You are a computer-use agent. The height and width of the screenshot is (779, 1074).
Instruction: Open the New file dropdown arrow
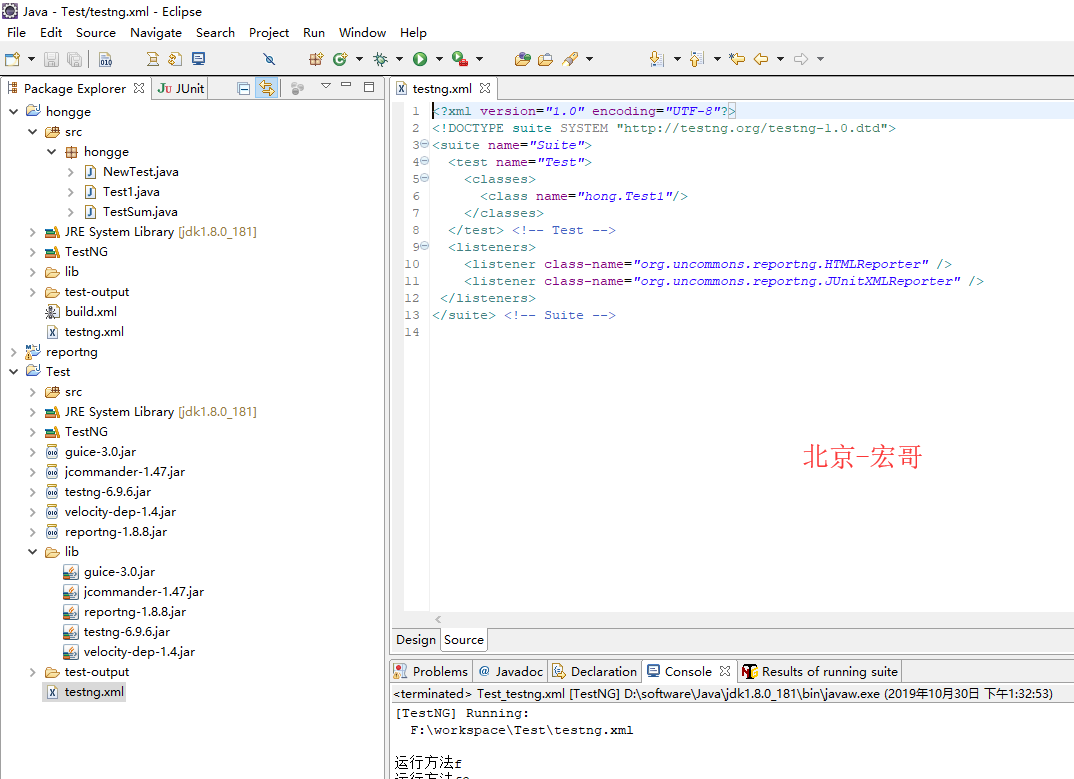[31, 59]
